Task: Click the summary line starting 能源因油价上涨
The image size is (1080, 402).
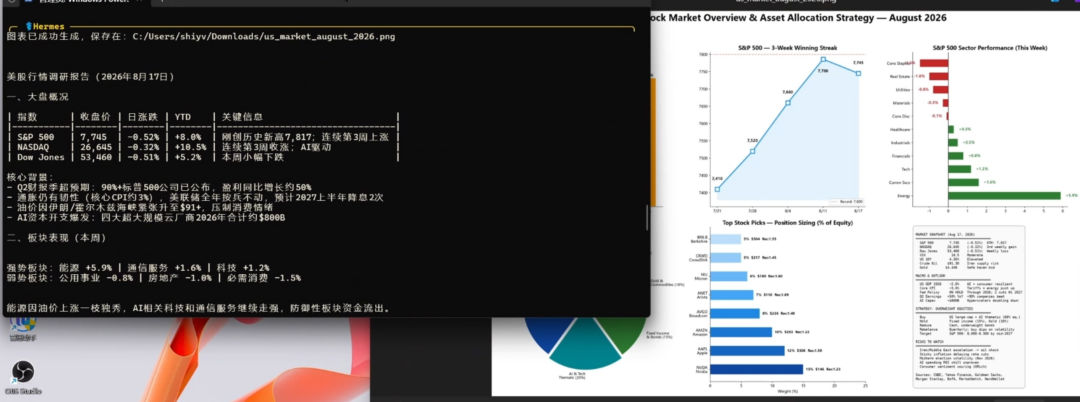Action: (198, 308)
